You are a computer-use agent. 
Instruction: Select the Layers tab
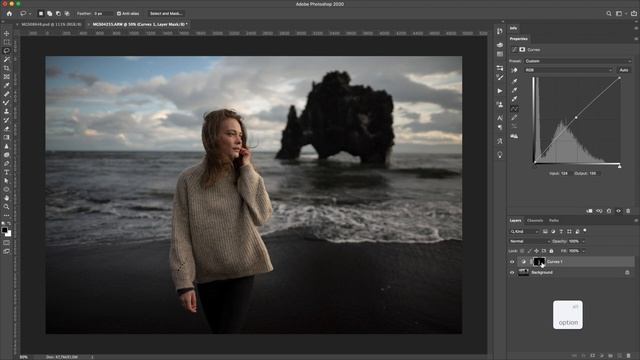coord(516,220)
